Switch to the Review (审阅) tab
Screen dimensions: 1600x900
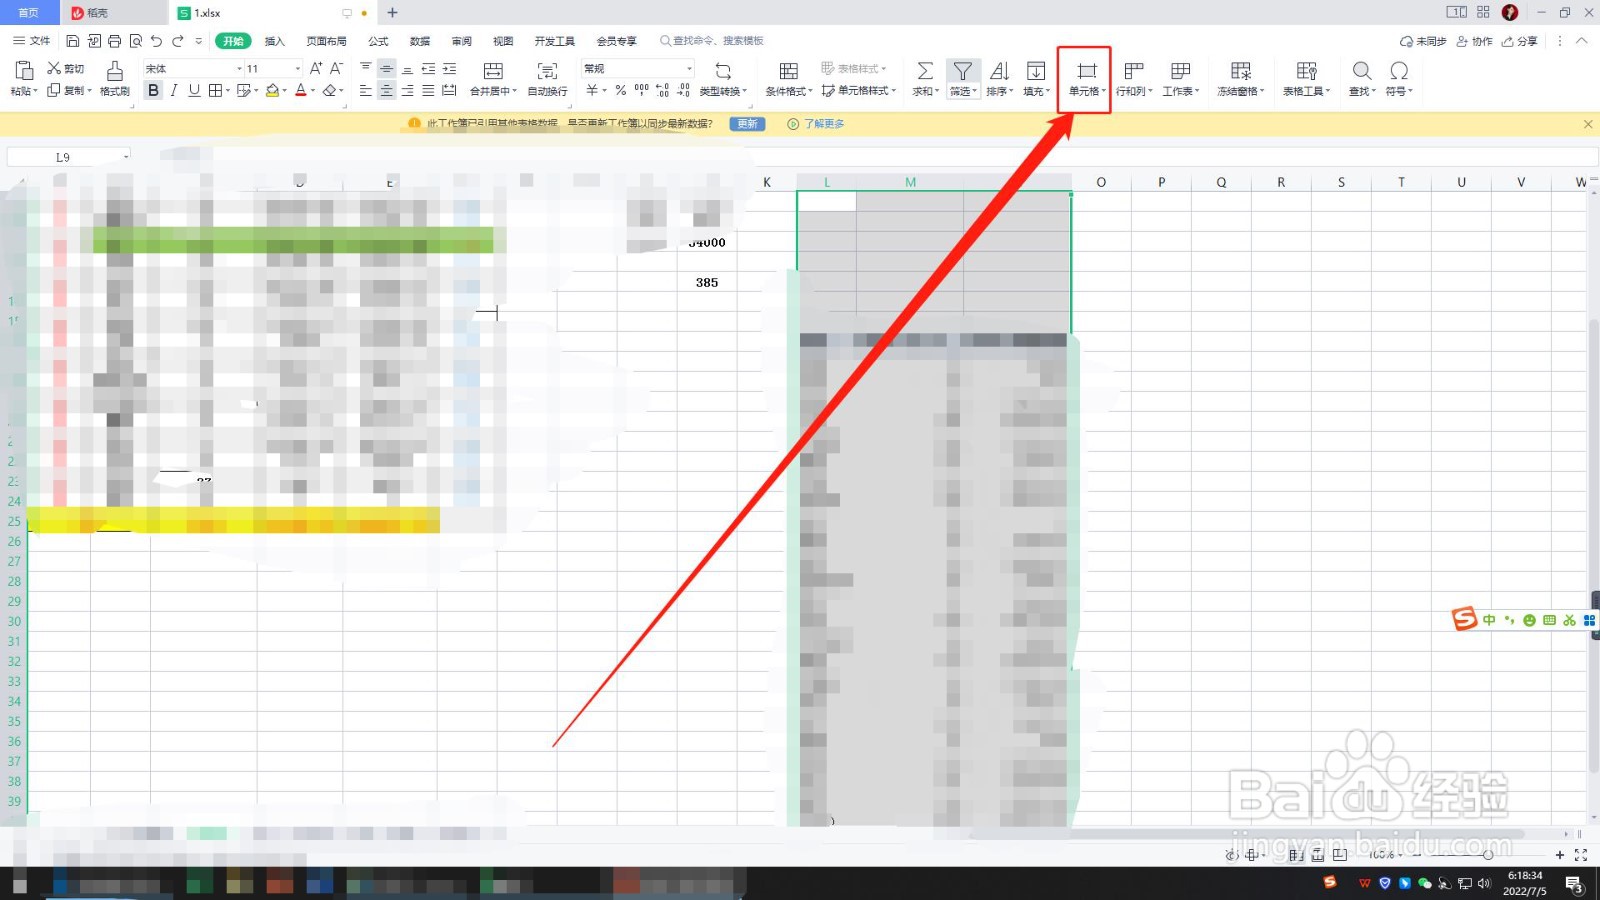(x=461, y=41)
